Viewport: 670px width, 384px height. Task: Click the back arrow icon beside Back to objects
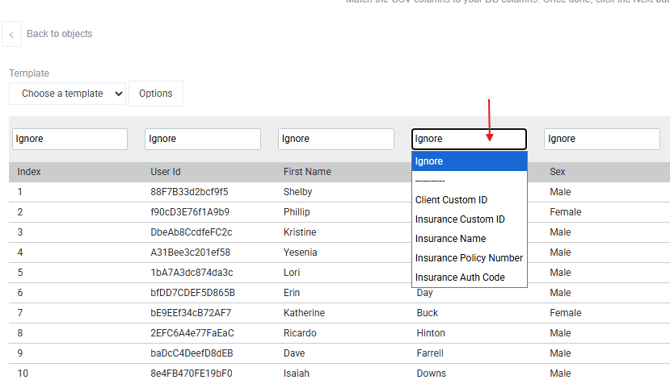tap(12, 34)
